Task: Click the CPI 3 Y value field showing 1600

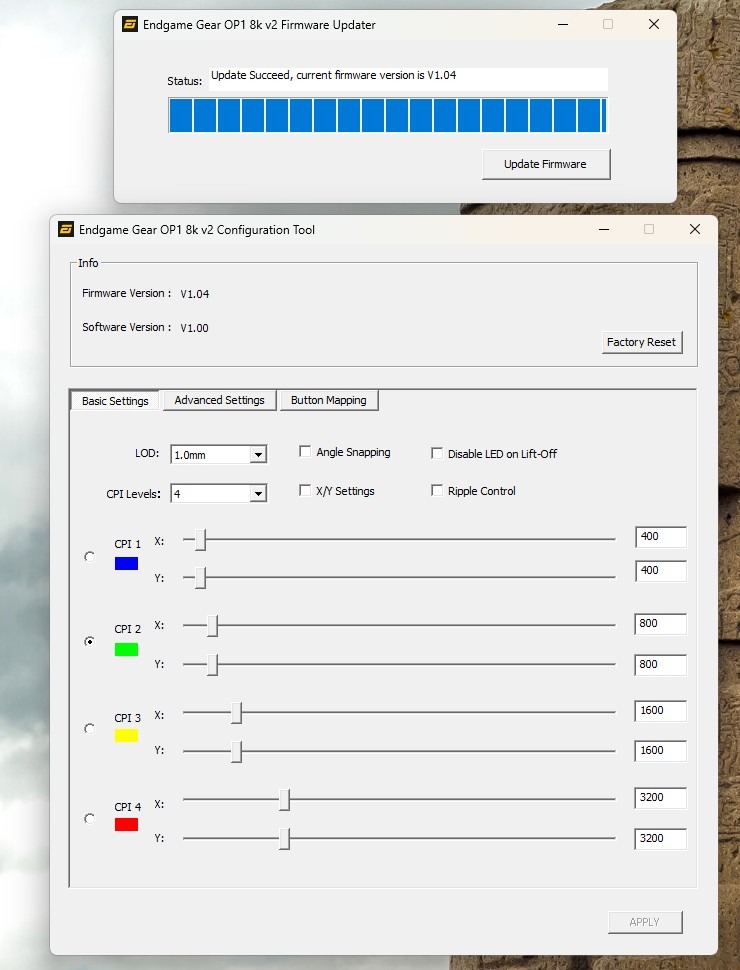Action: click(x=661, y=750)
